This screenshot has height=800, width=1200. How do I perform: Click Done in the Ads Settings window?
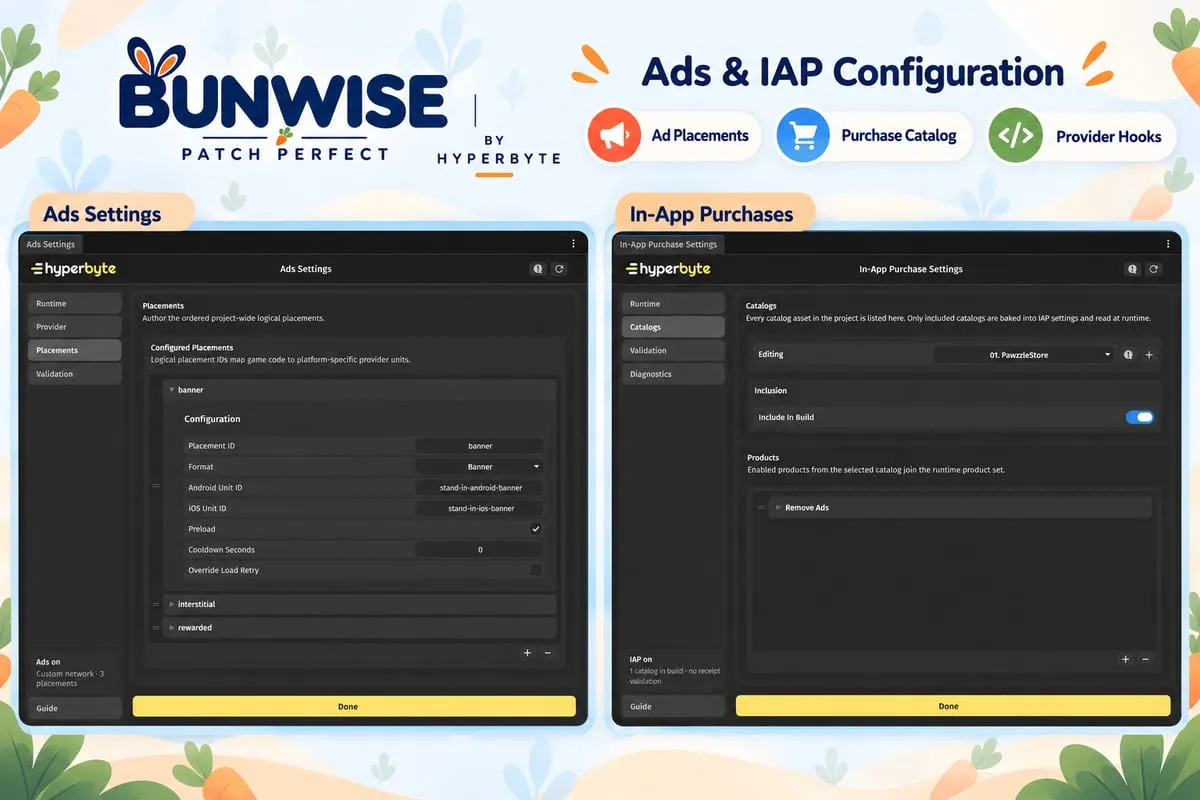tap(354, 706)
